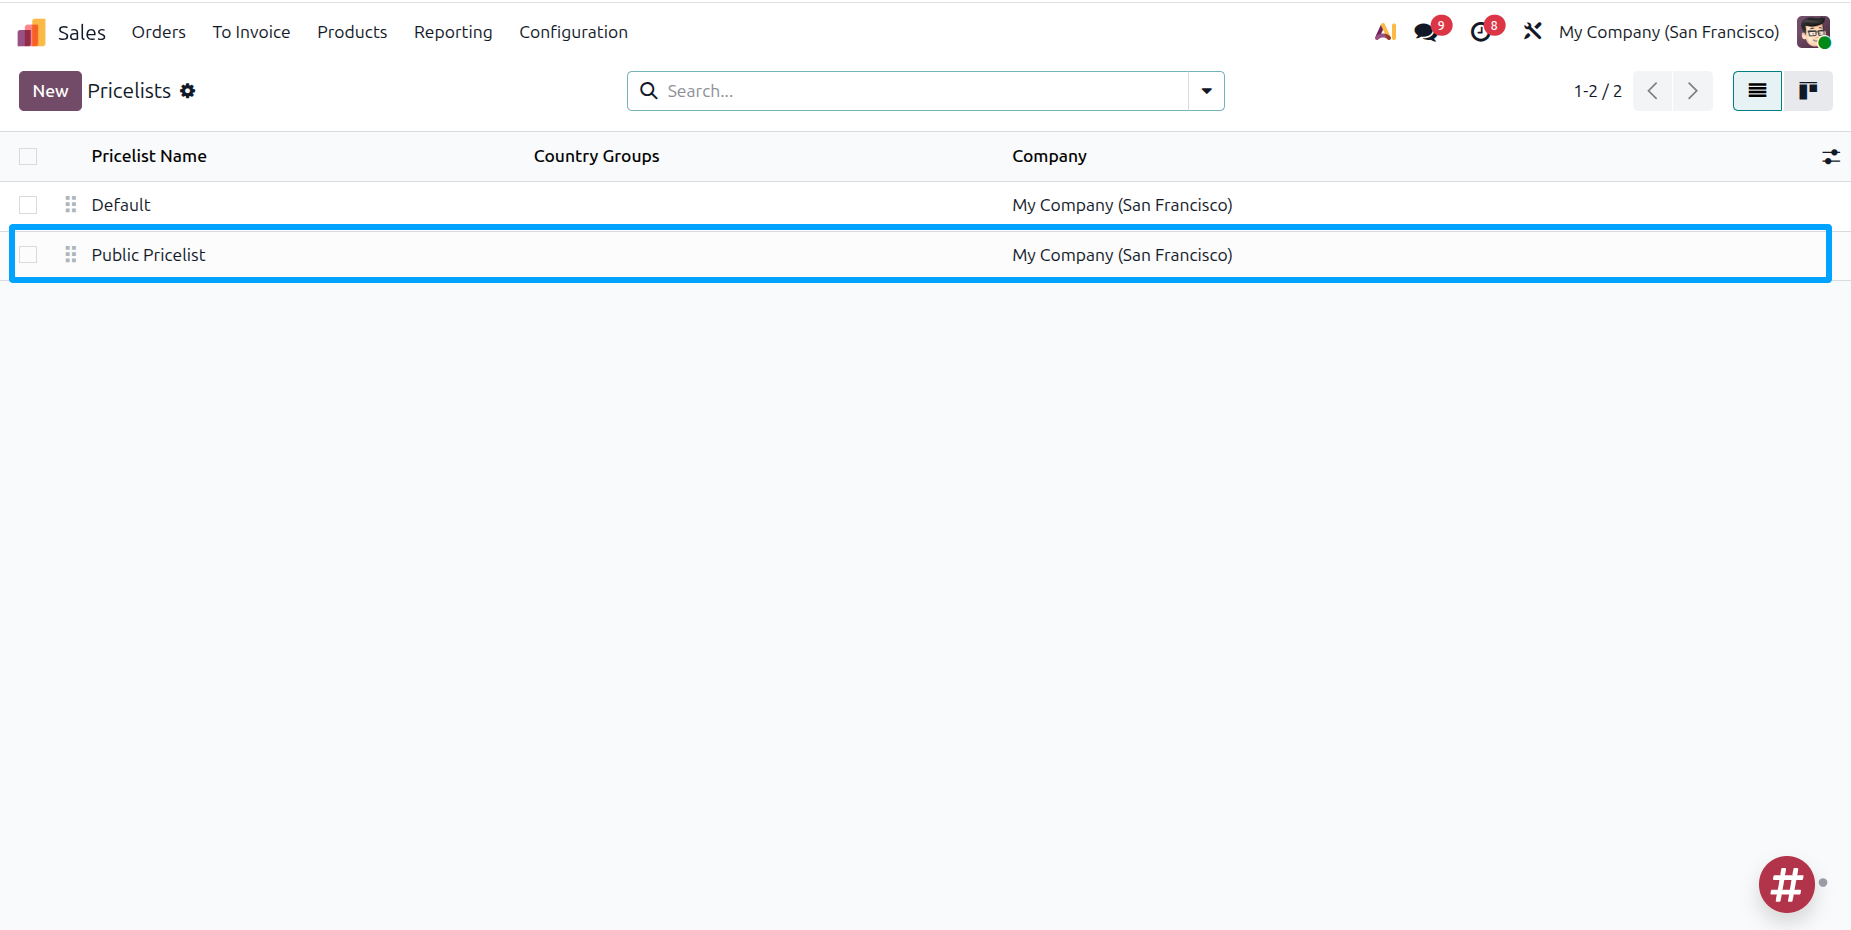1851x930 pixels.
Task: Click inside the Search field
Action: 900,90
